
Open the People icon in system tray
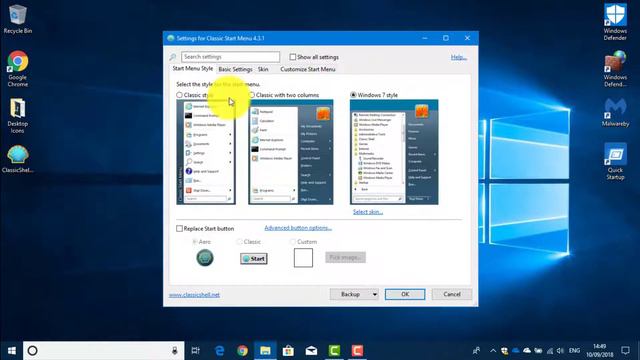pos(476,351)
